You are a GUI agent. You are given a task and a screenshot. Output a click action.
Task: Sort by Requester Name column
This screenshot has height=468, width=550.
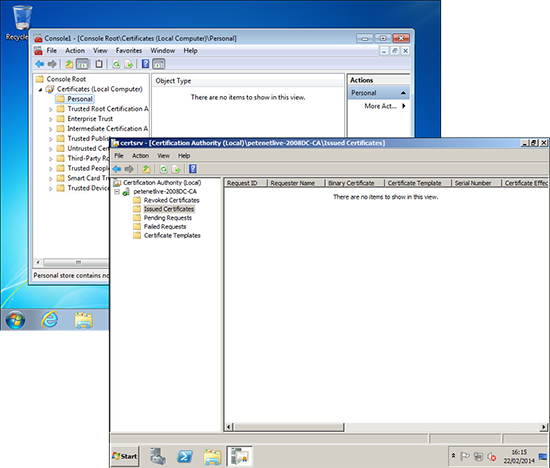tap(296, 183)
